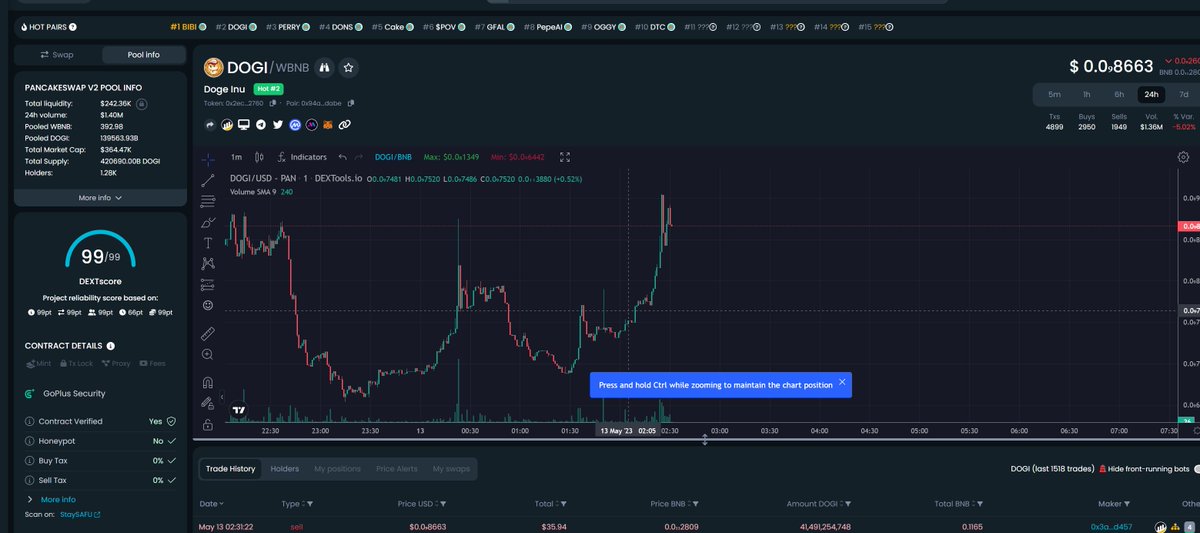The image size is (1200, 533).
Task: Select the brush drawing tool
Action: pos(208,222)
